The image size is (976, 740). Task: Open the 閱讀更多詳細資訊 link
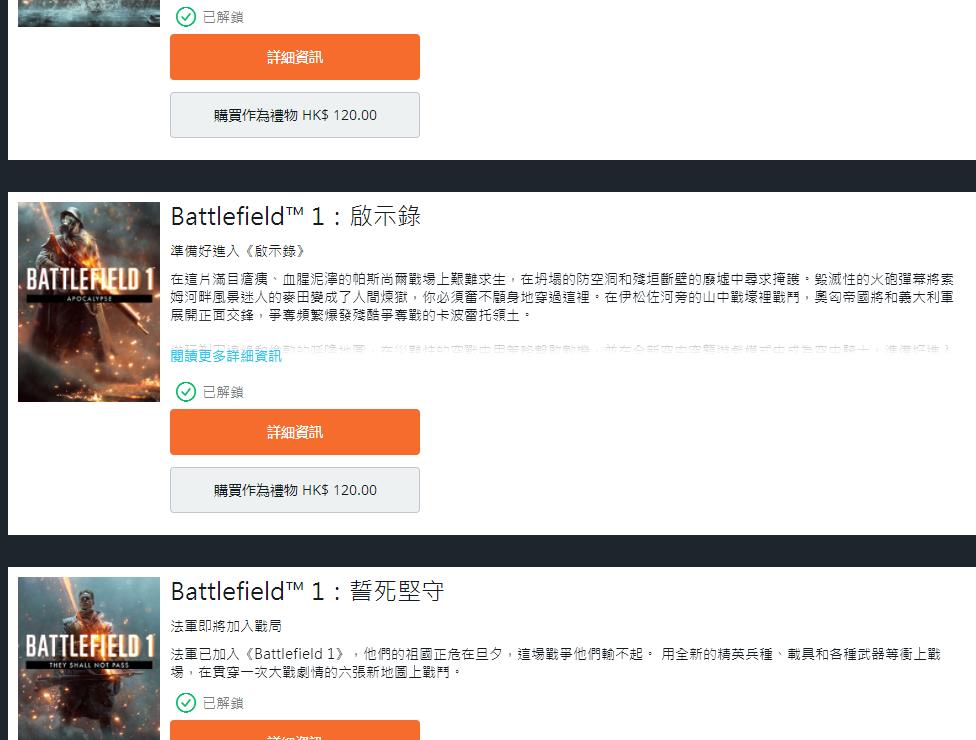226,355
